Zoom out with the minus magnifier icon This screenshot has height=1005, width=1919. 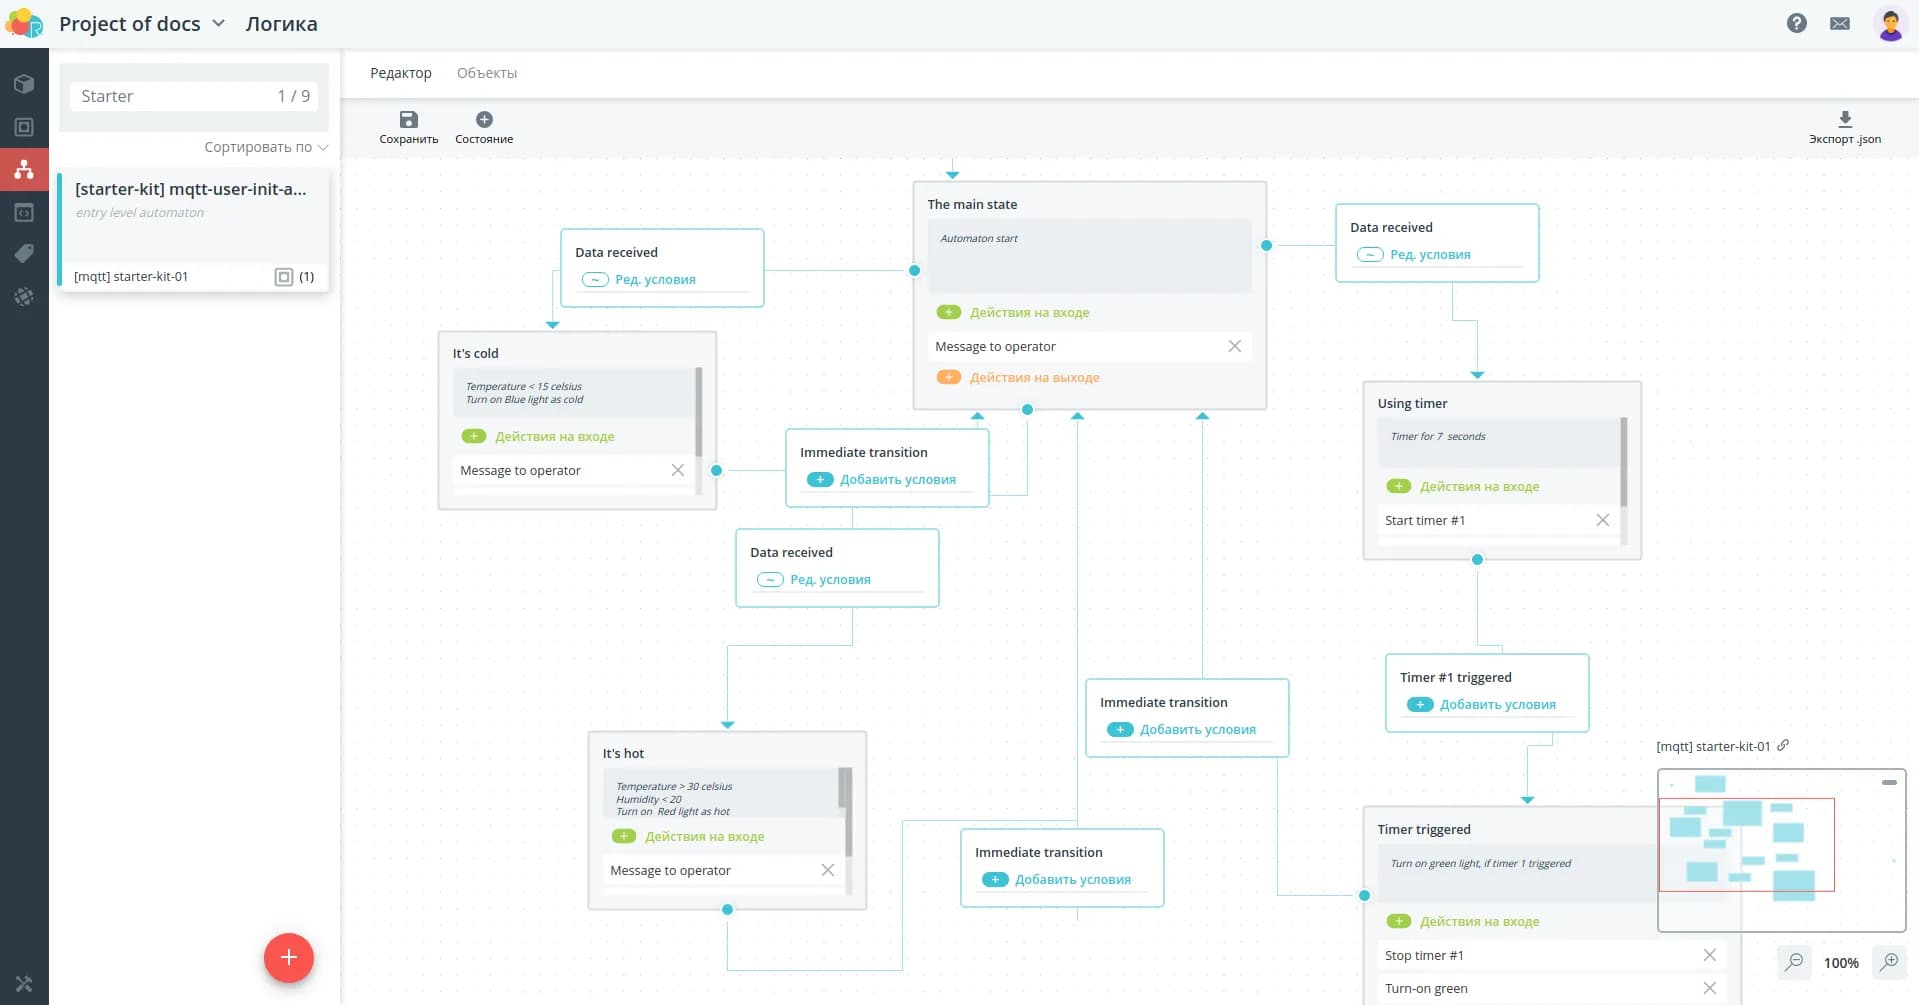[x=1794, y=962]
